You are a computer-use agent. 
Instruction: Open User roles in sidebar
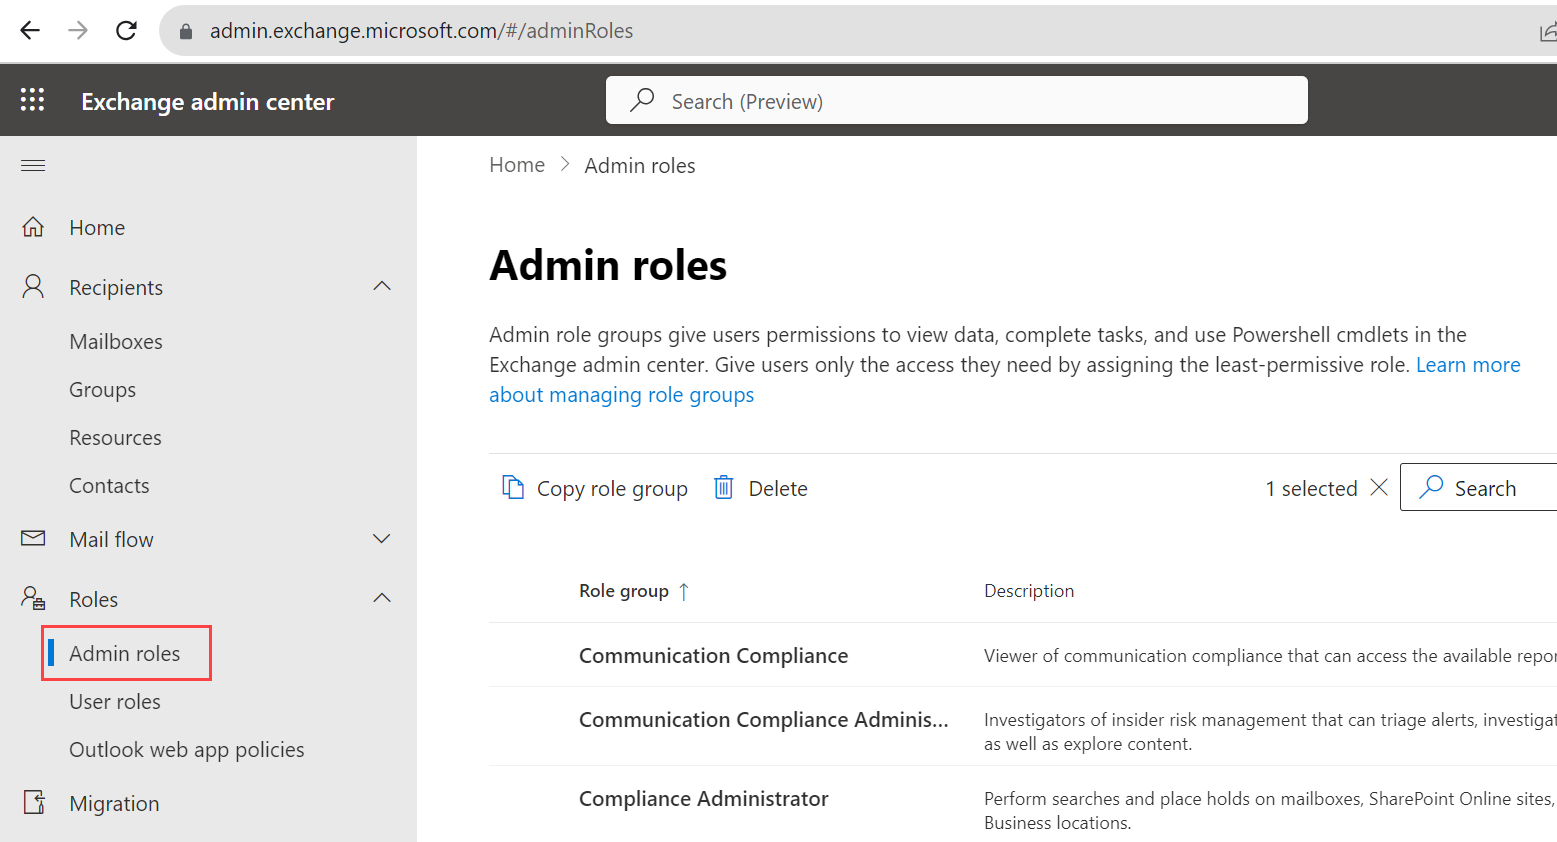(115, 702)
